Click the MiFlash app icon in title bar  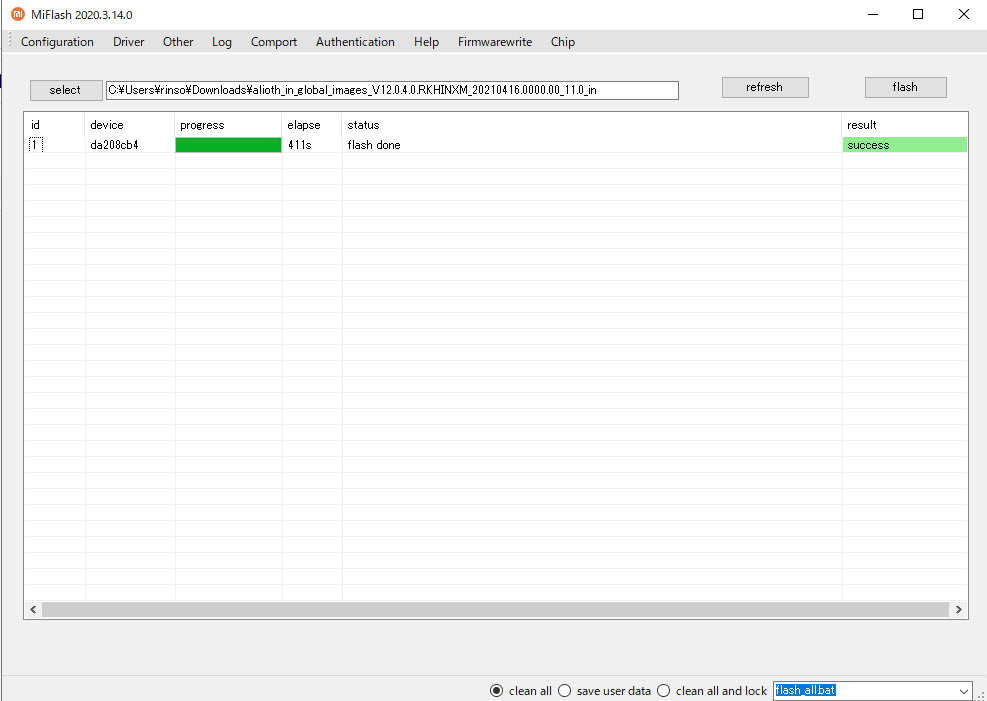coord(18,14)
